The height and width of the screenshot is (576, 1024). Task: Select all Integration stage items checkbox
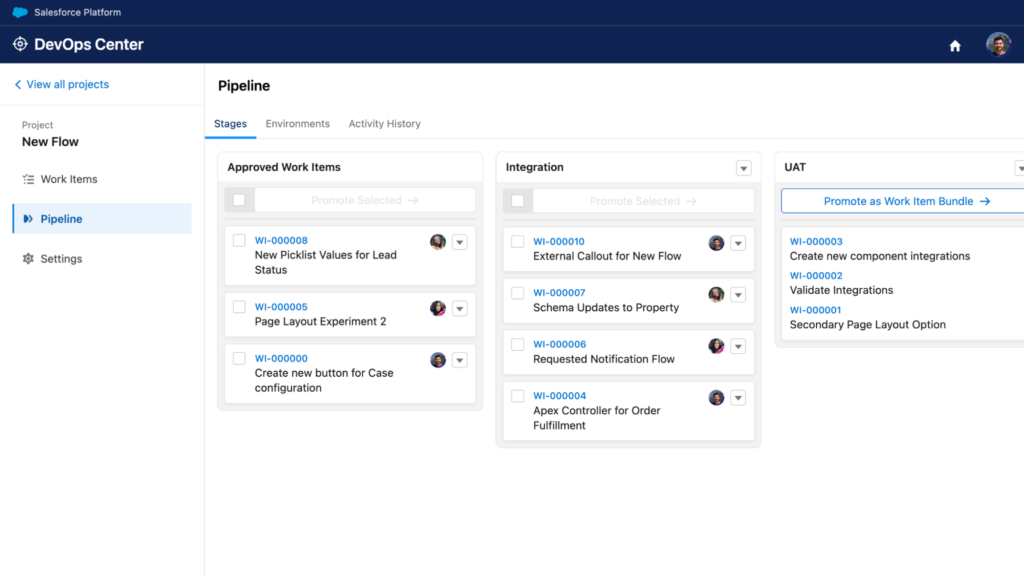click(x=518, y=200)
